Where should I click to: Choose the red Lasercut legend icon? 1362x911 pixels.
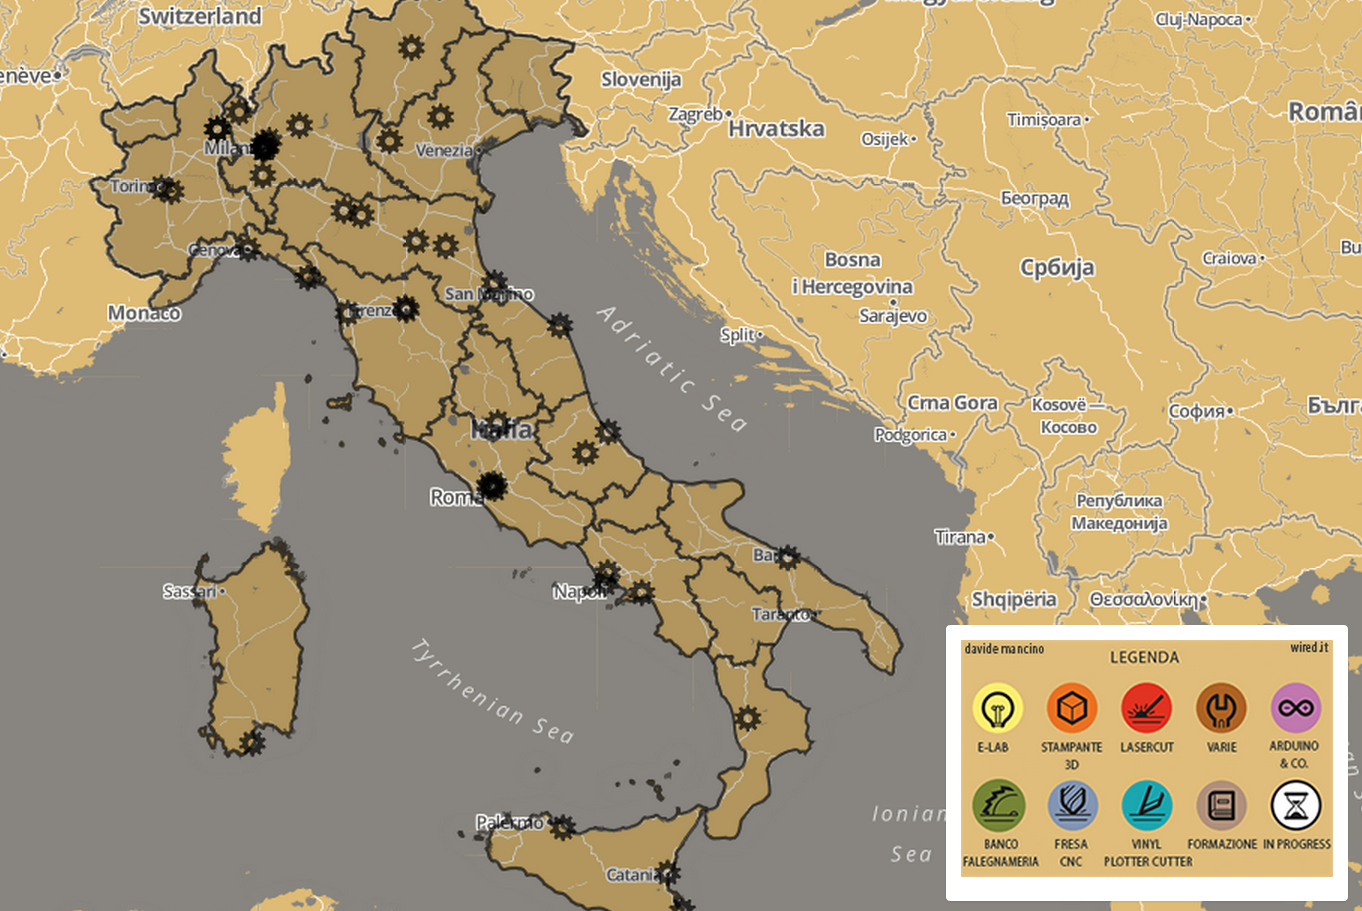[x=1146, y=708]
